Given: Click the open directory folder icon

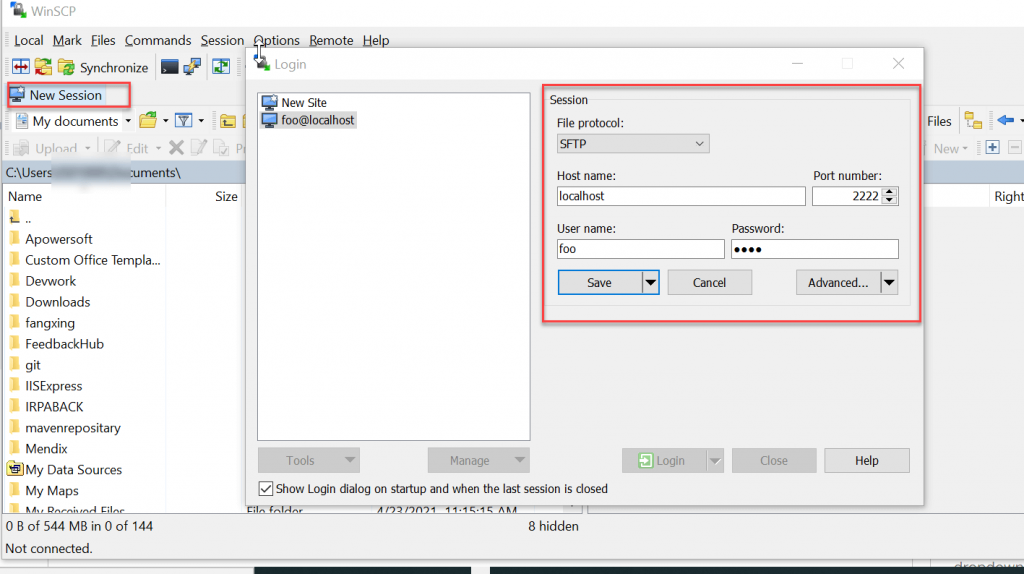Looking at the screenshot, I should coord(148,120).
